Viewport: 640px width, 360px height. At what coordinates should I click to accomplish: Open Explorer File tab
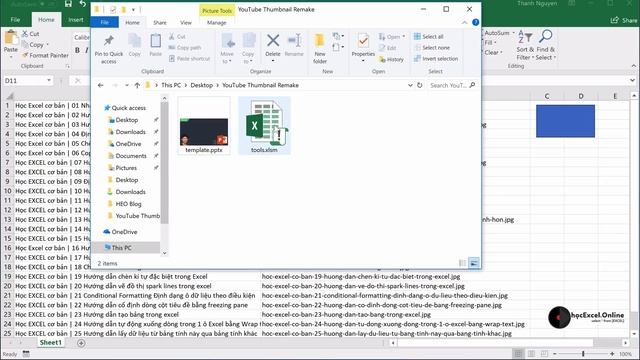click(104, 22)
